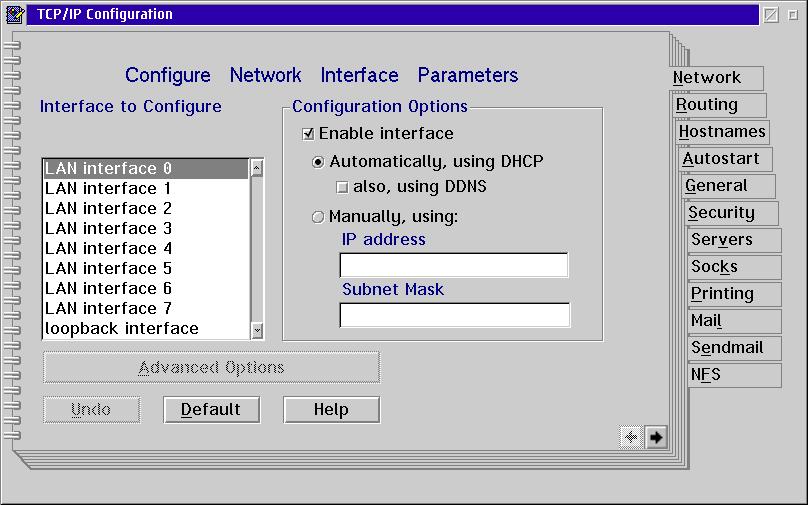Select Manually, using radio option
This screenshot has height=505, width=808.
pos(319,216)
